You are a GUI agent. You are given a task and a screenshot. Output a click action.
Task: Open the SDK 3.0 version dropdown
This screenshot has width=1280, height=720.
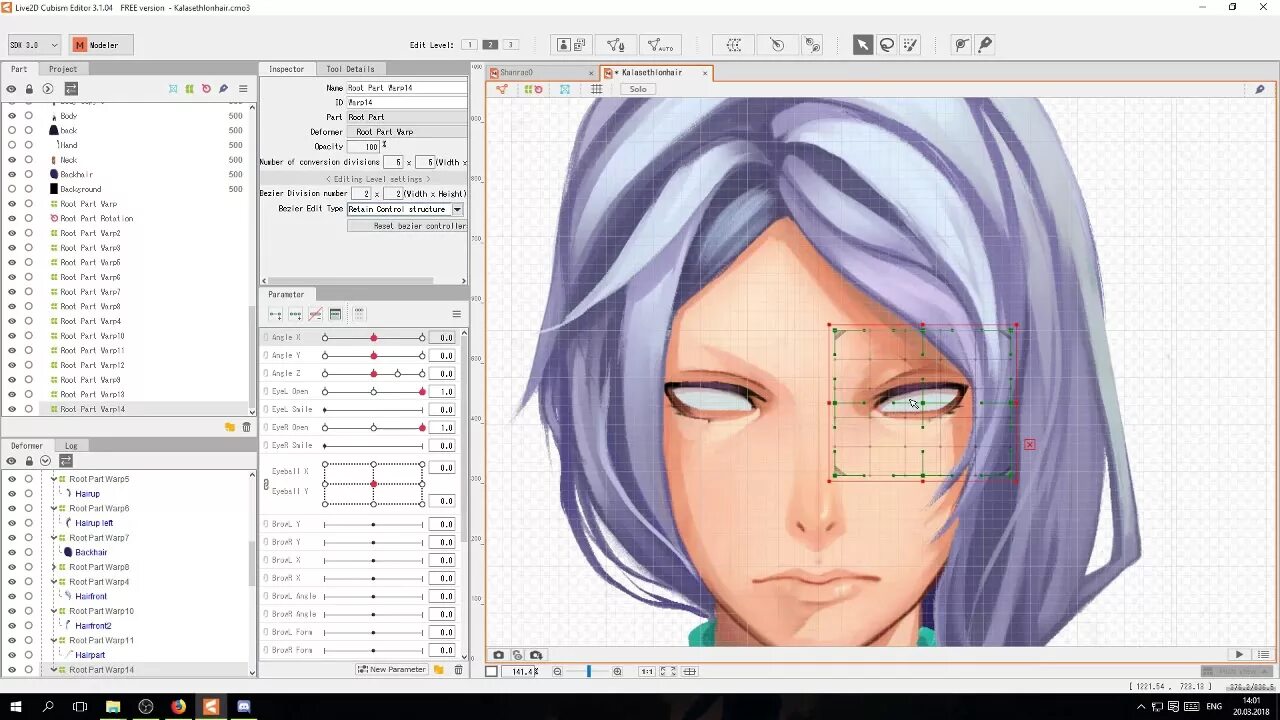click(x=34, y=45)
